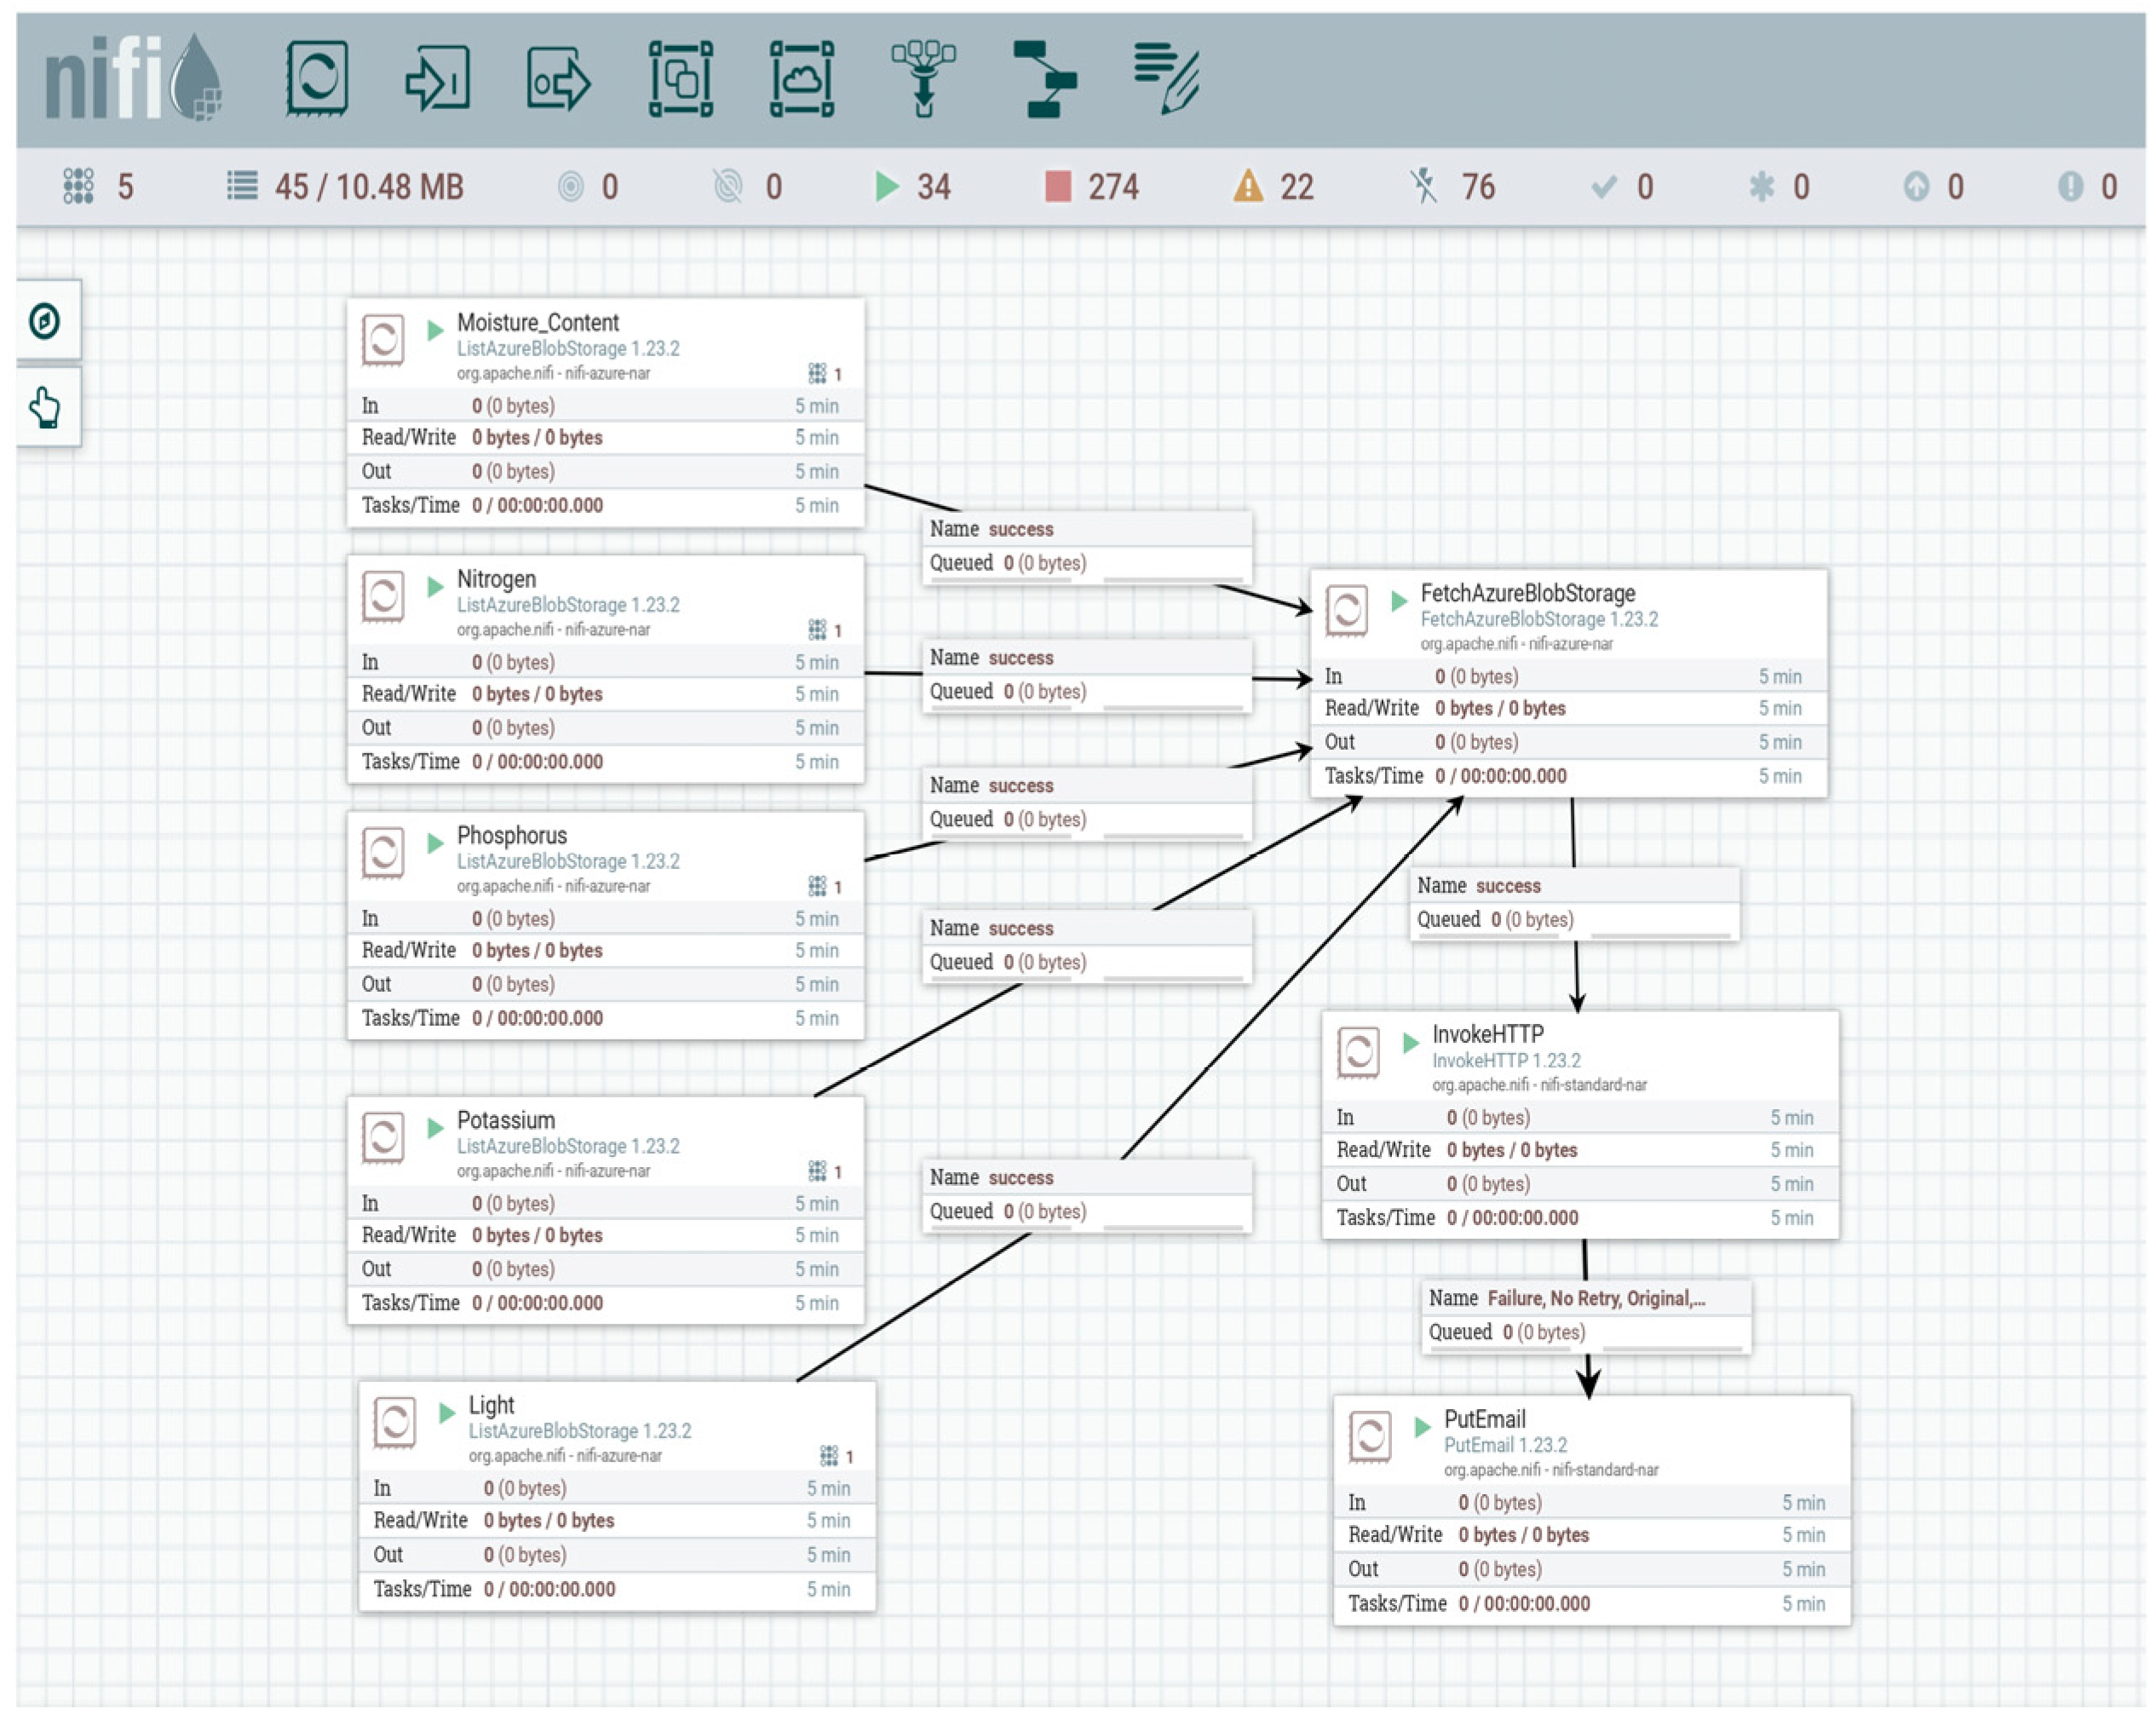Select the Light processor title
The height and width of the screenshot is (1726, 2156).
(491, 1404)
